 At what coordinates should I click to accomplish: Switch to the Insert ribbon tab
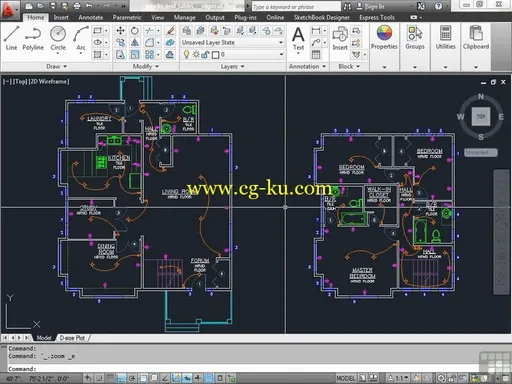pos(61,17)
